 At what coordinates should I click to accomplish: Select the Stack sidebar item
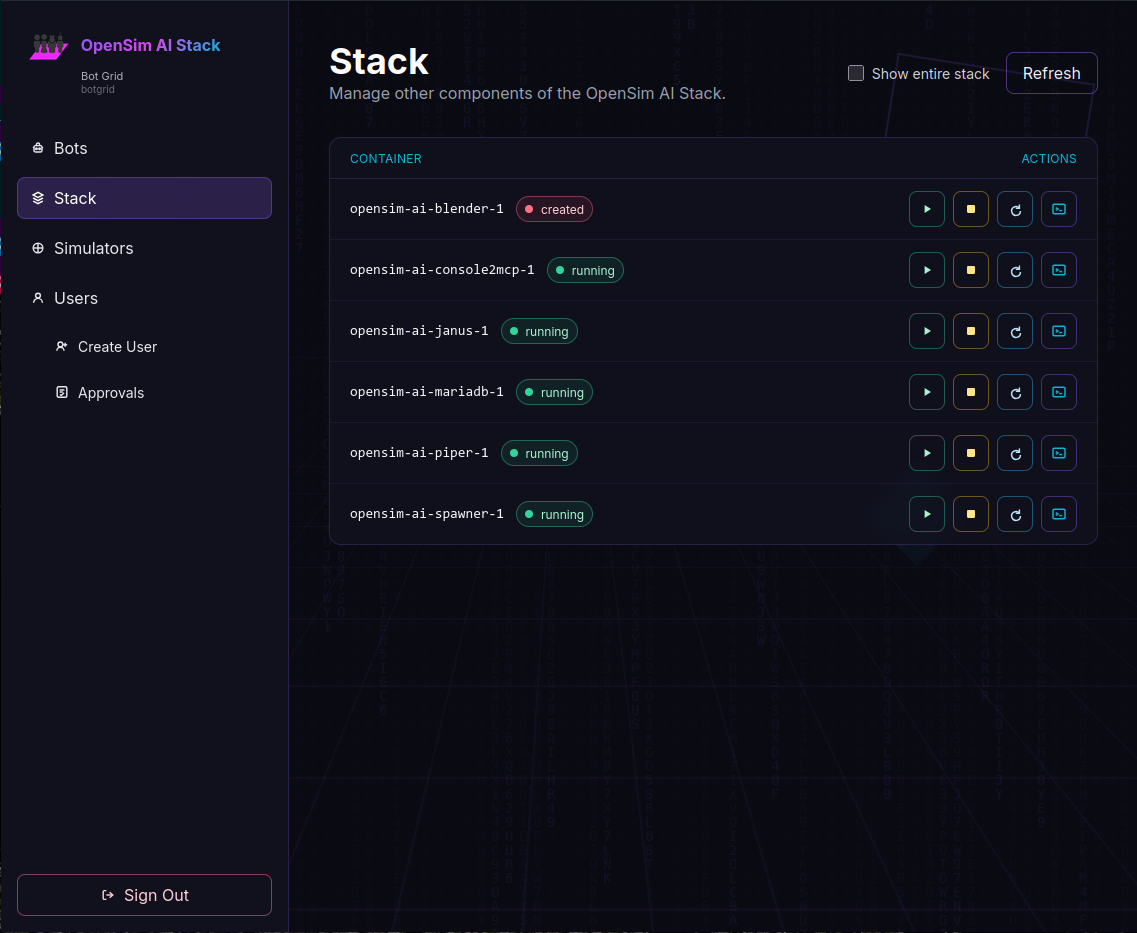coord(144,198)
